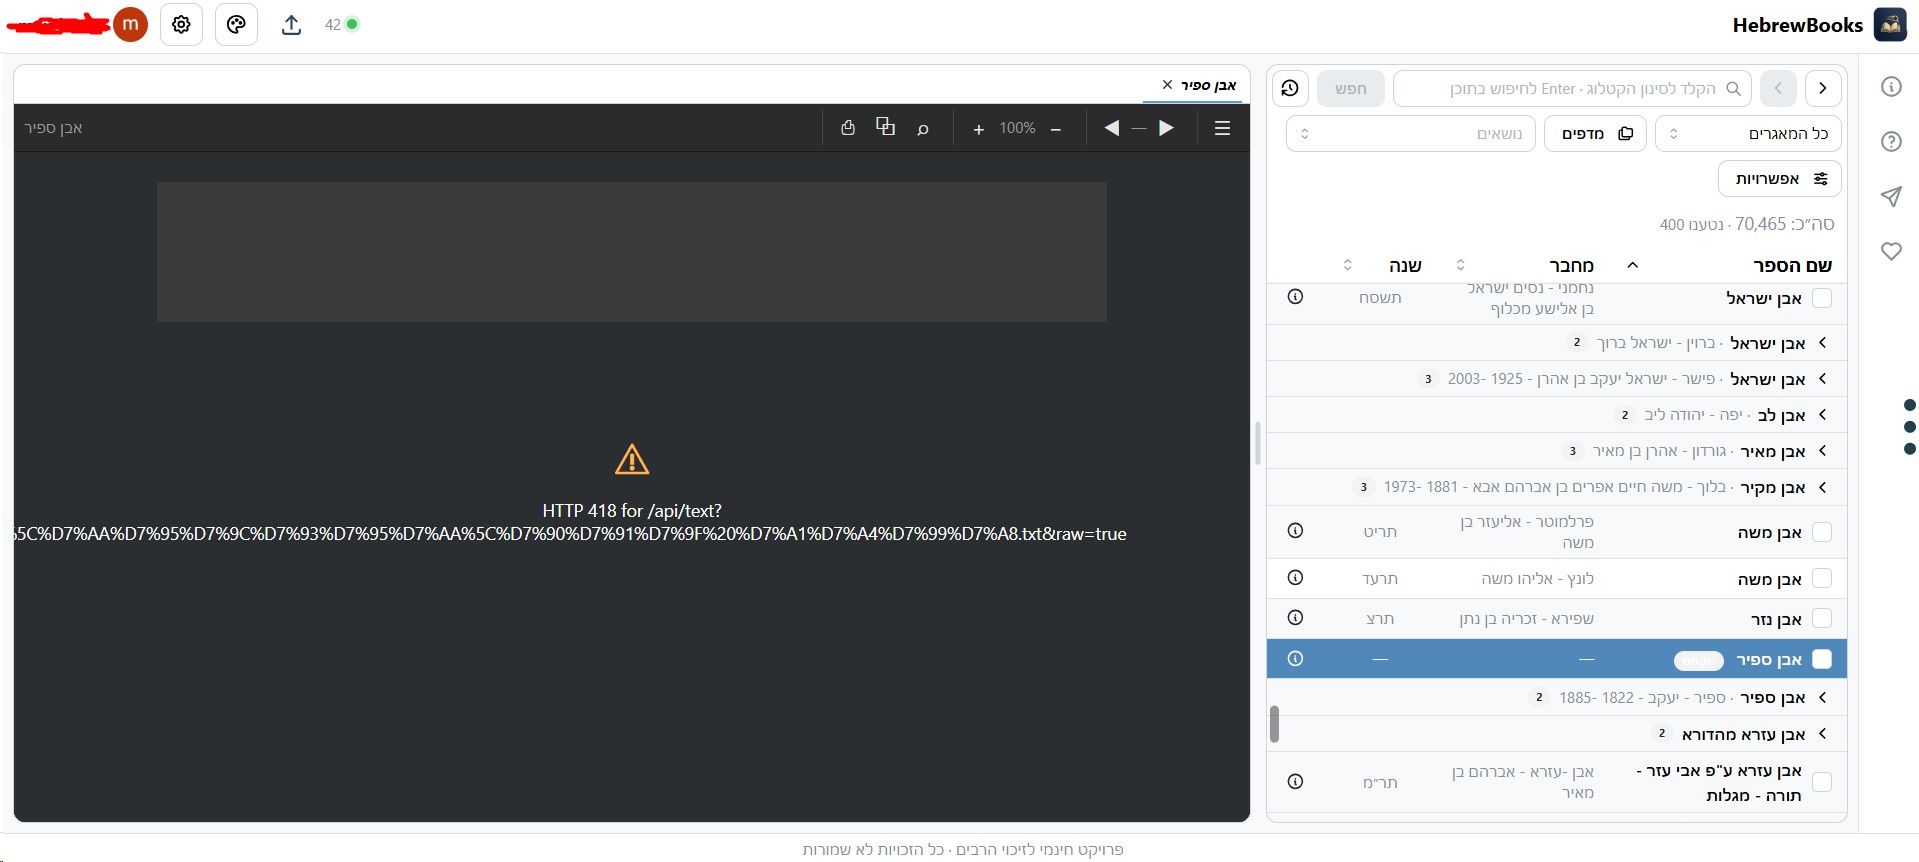This screenshot has width=1919, height=862.
Task: Show info for אבן משה by לונץ
Action: point(1295,578)
